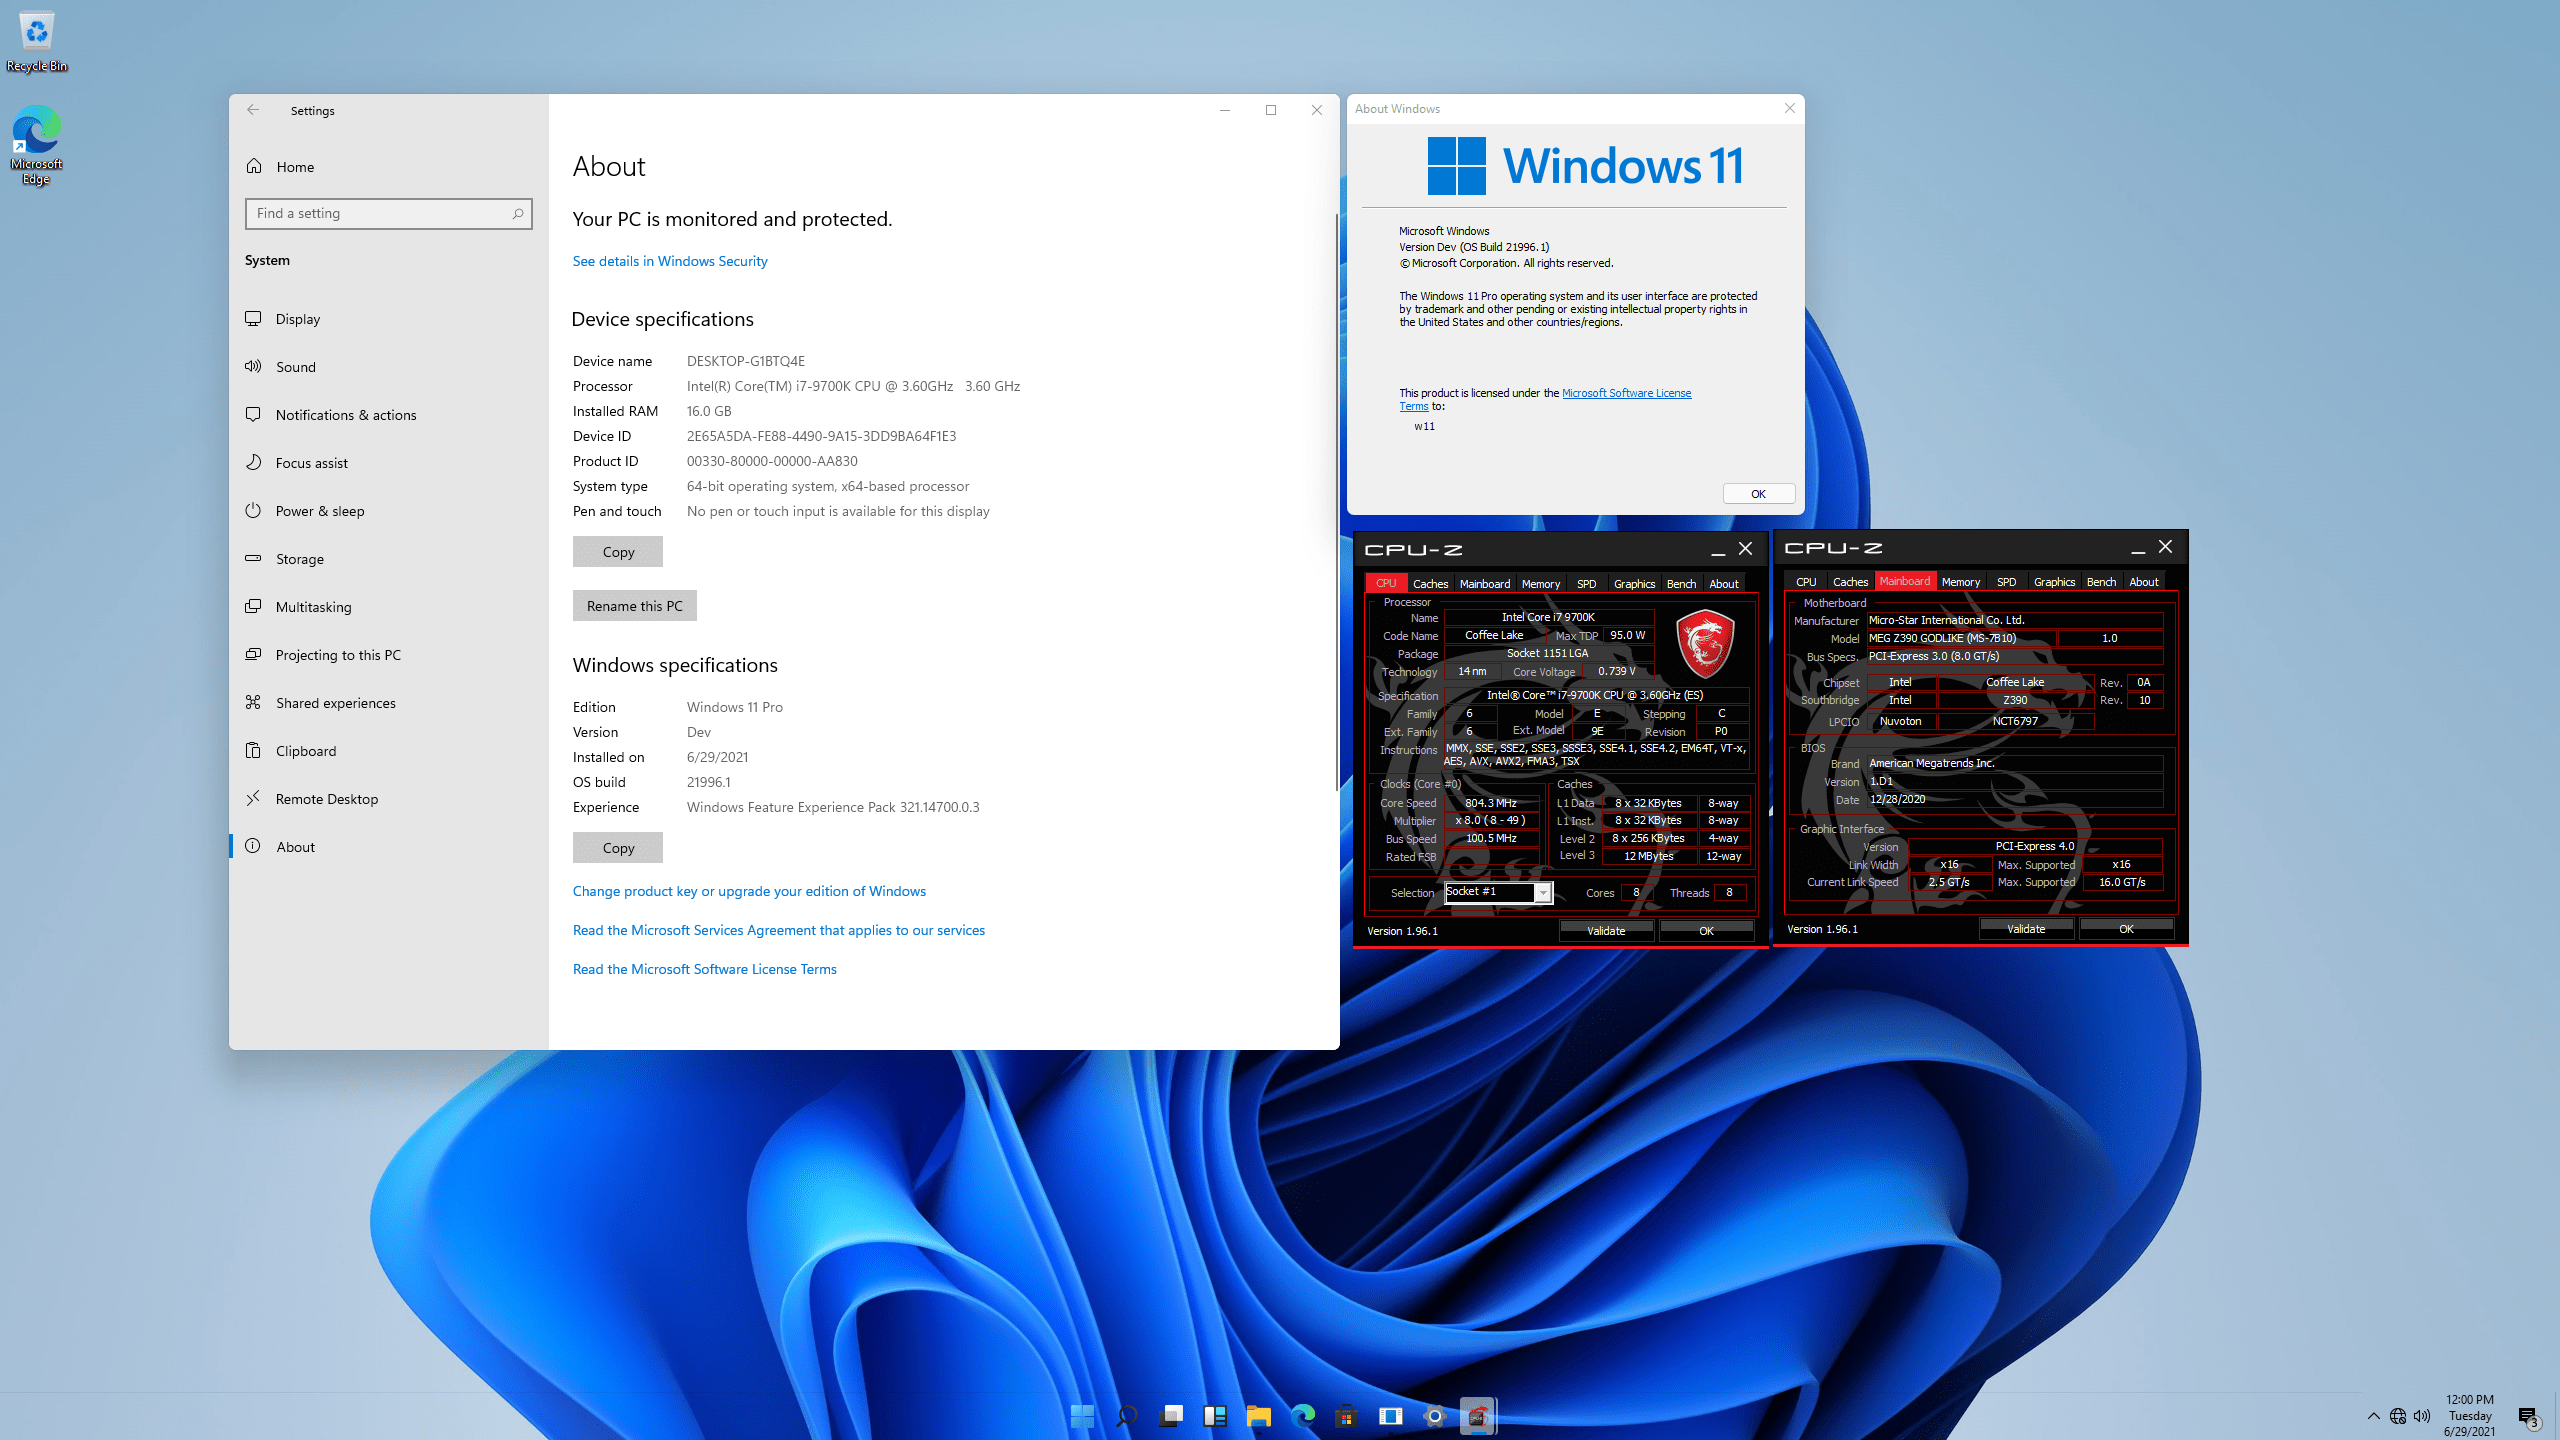Open Microsoft Store from the taskbar

(1345, 1416)
